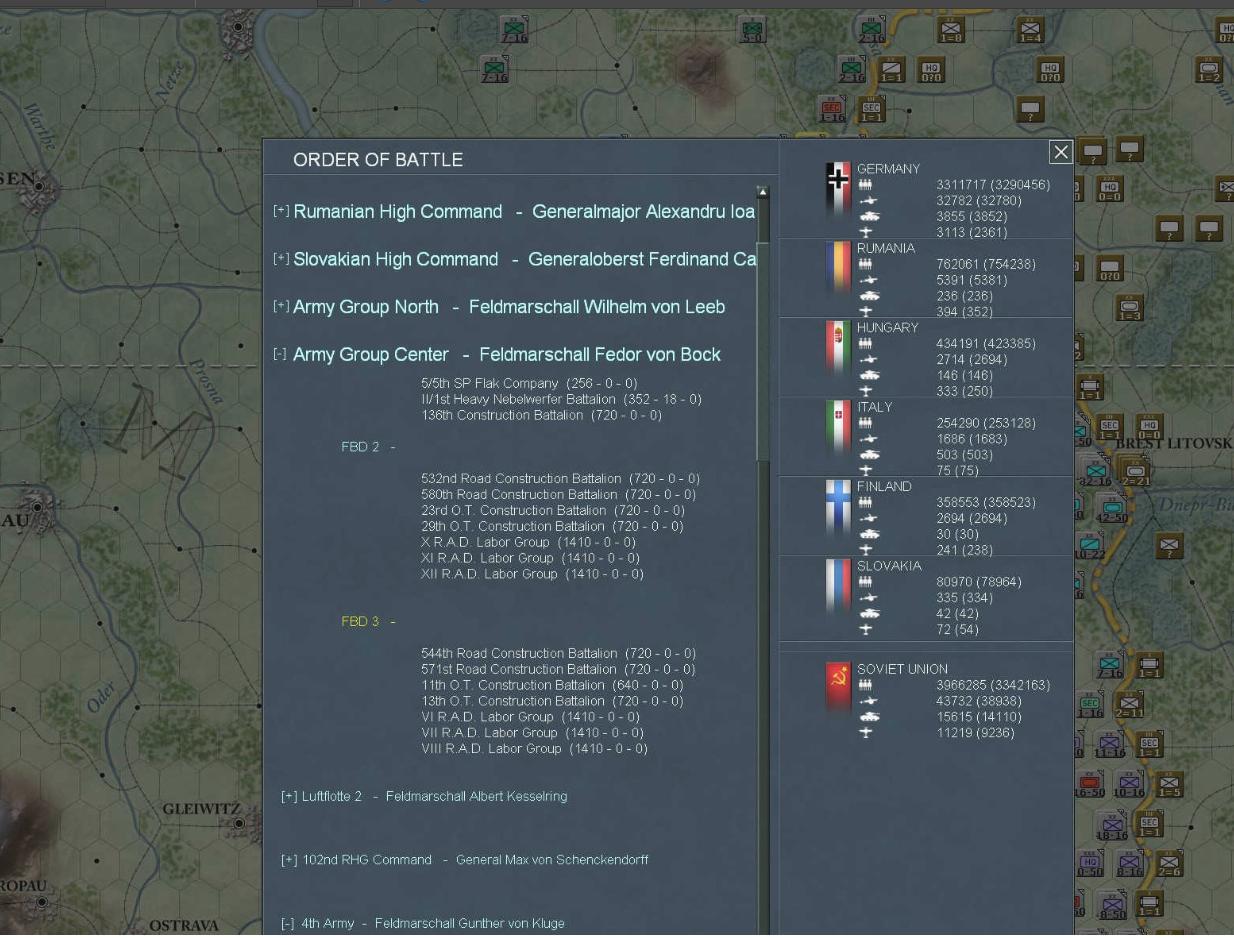Select the Soviet infantry counter marked 1=5
The height and width of the screenshot is (938, 1234).
[x=1169, y=785]
